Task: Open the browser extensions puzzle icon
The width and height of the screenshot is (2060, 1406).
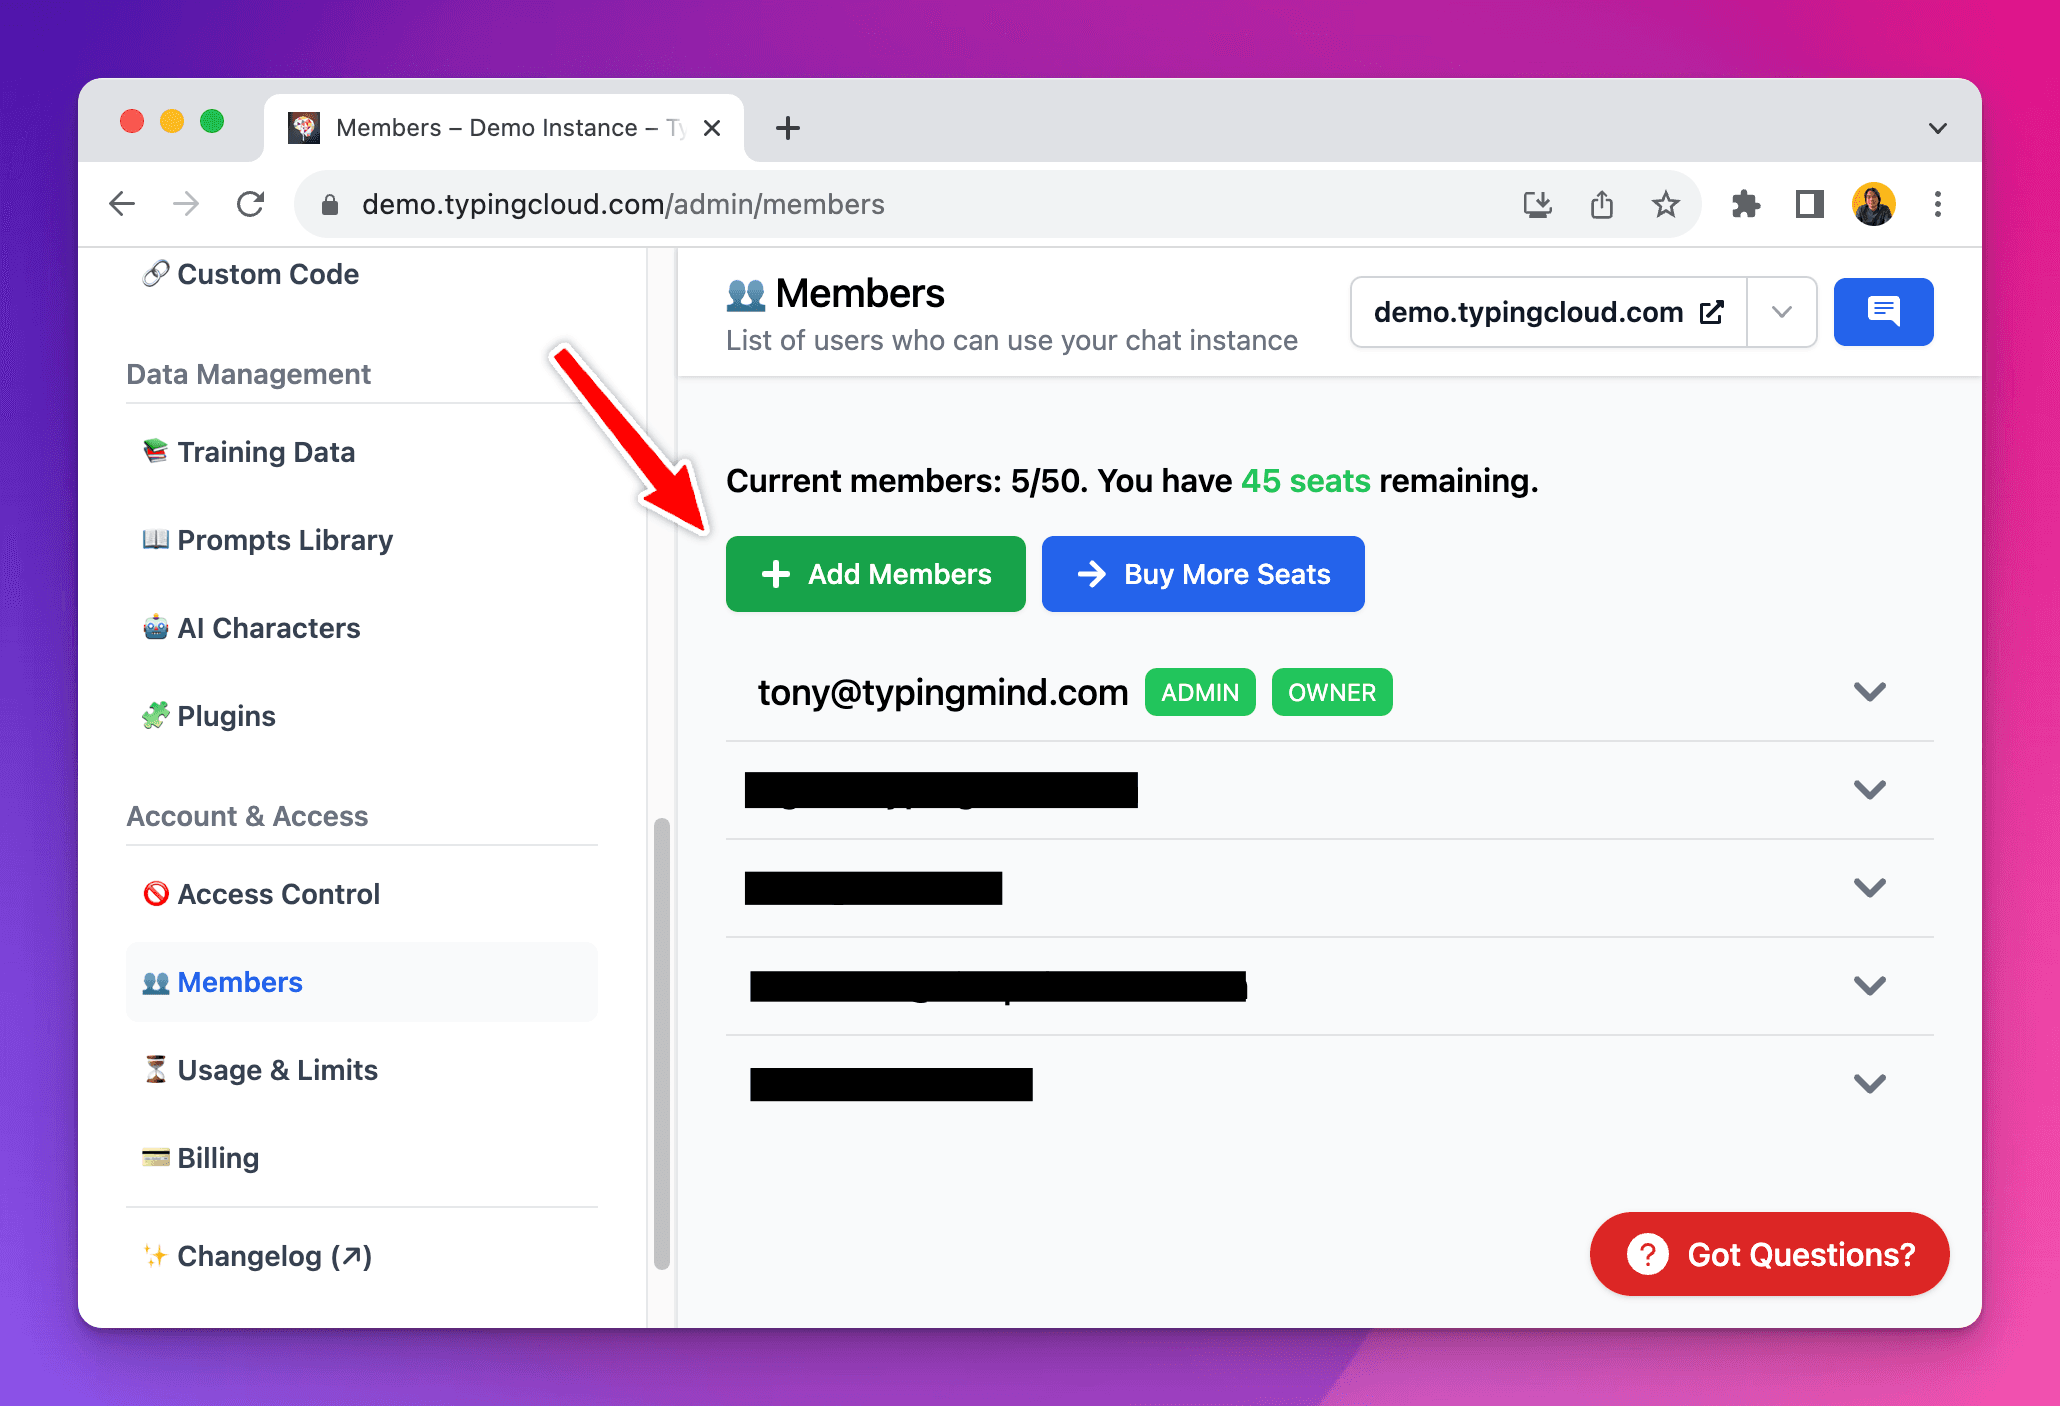Action: (x=1745, y=204)
